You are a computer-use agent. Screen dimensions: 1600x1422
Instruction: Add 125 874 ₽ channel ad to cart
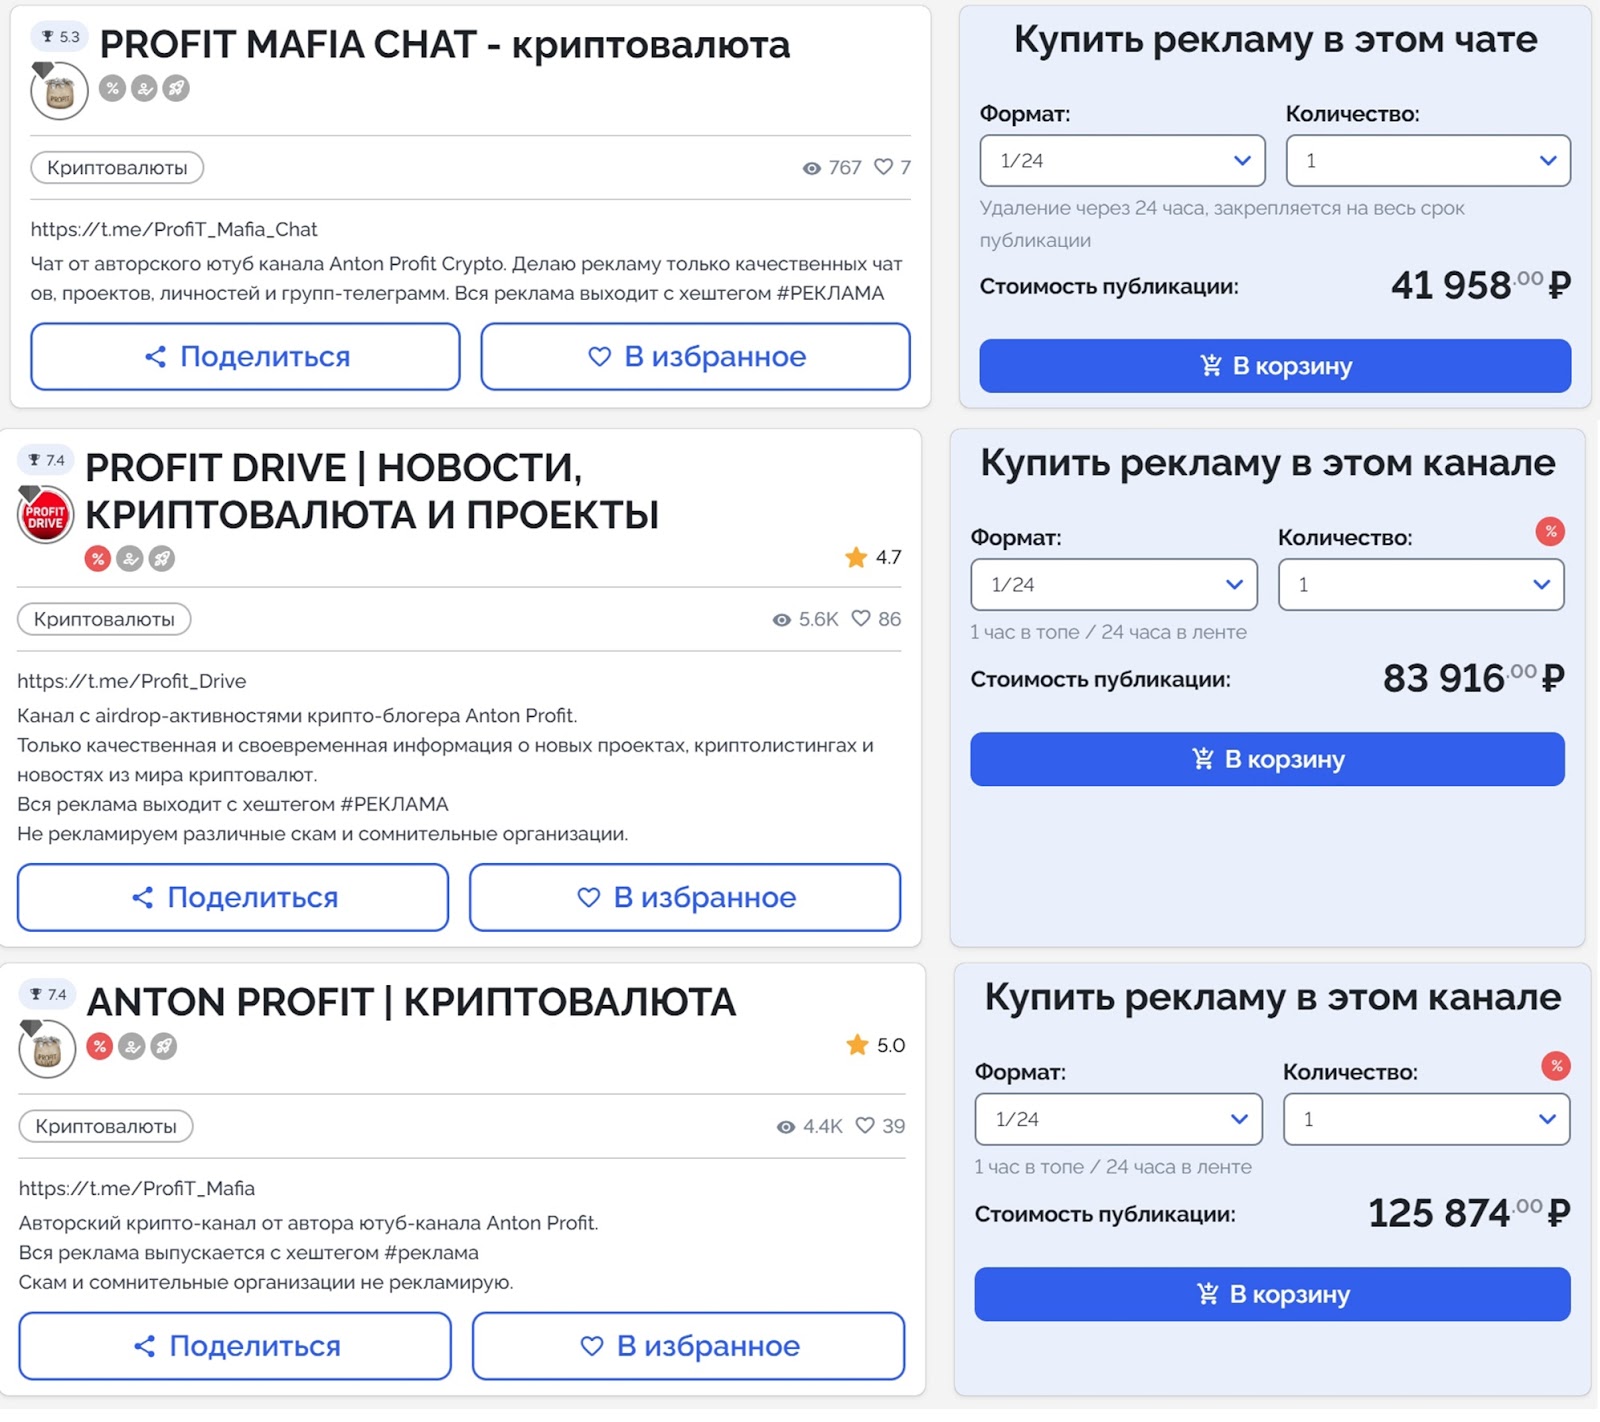pos(1272,1294)
